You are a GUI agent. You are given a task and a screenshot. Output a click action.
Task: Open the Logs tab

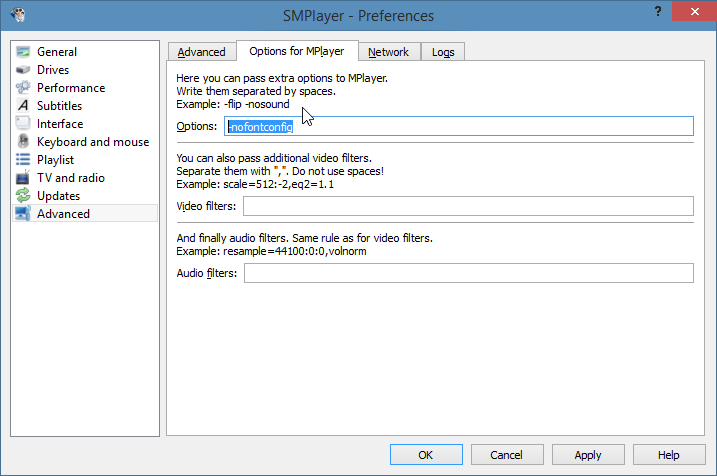(443, 52)
